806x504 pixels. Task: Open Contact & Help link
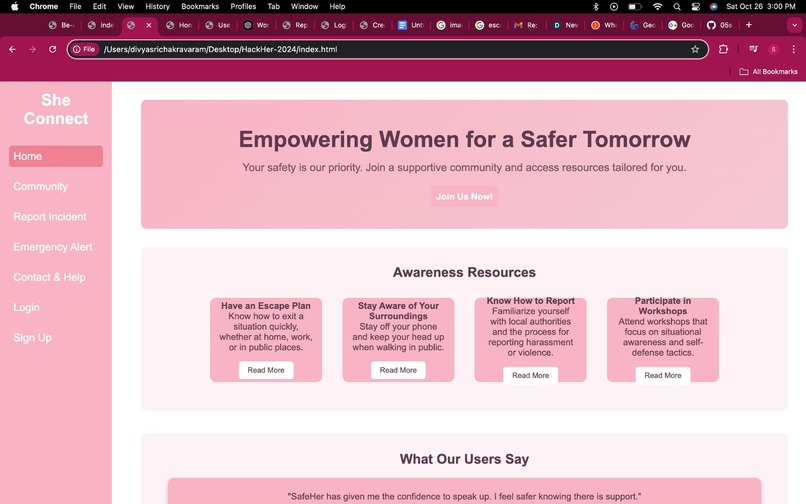tap(49, 277)
